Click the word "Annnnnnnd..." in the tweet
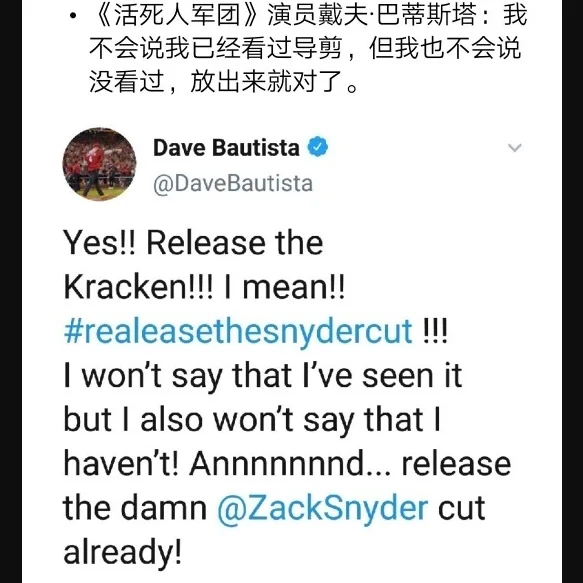 tap(290, 464)
